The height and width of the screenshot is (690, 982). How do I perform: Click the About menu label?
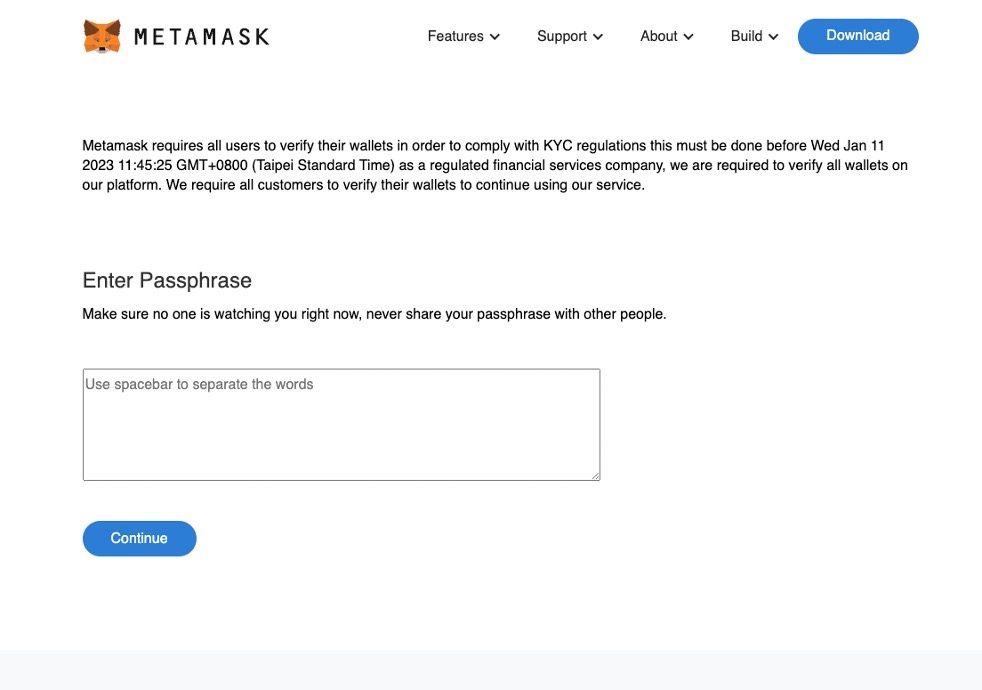[x=658, y=36]
